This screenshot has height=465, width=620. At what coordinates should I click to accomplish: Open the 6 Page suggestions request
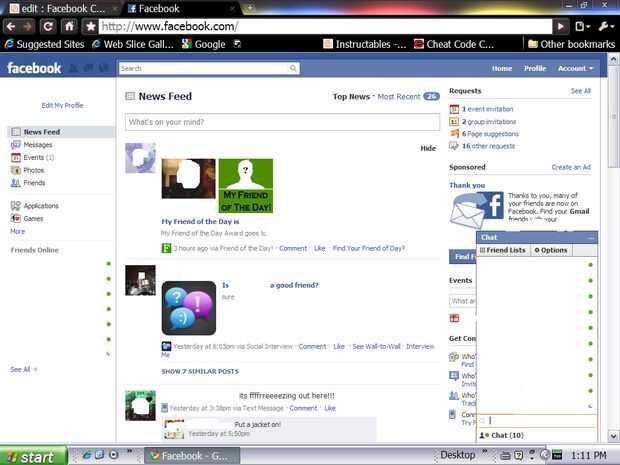point(490,134)
